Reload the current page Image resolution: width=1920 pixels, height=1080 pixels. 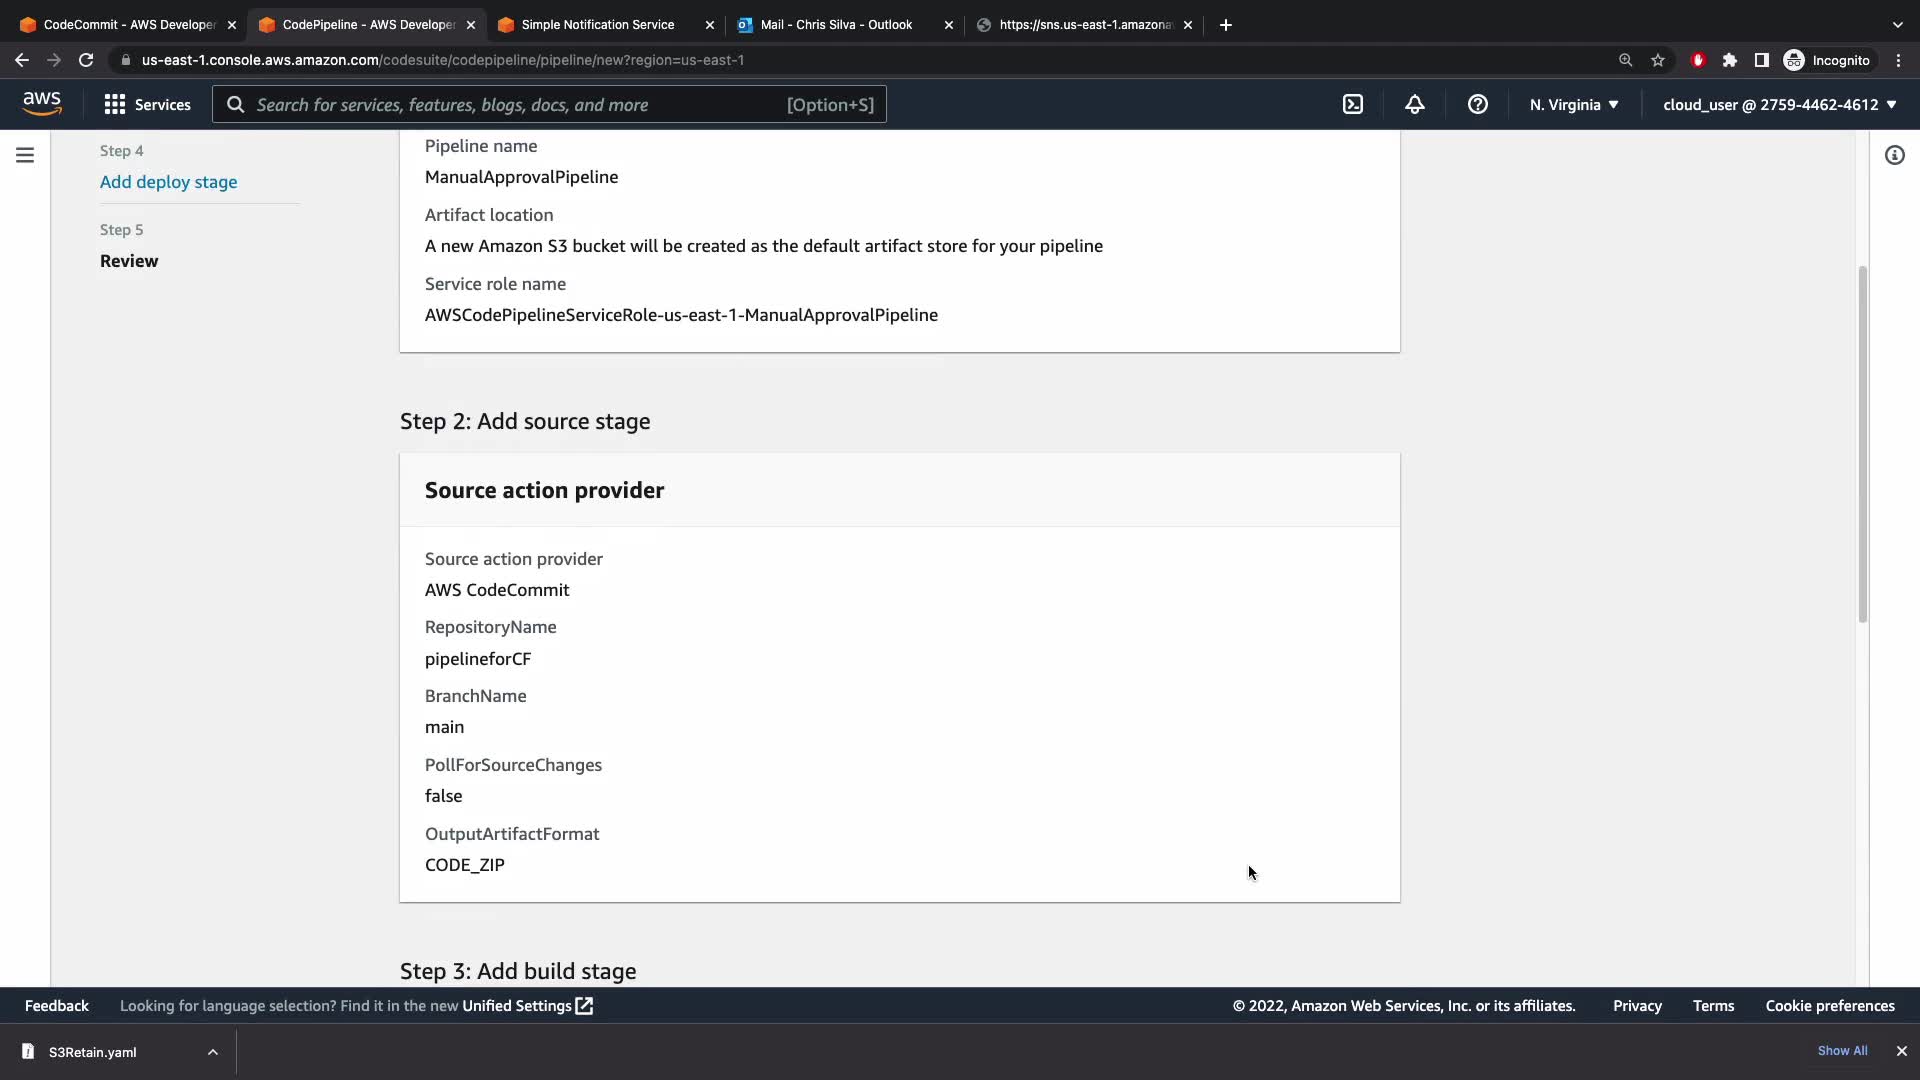click(x=86, y=60)
